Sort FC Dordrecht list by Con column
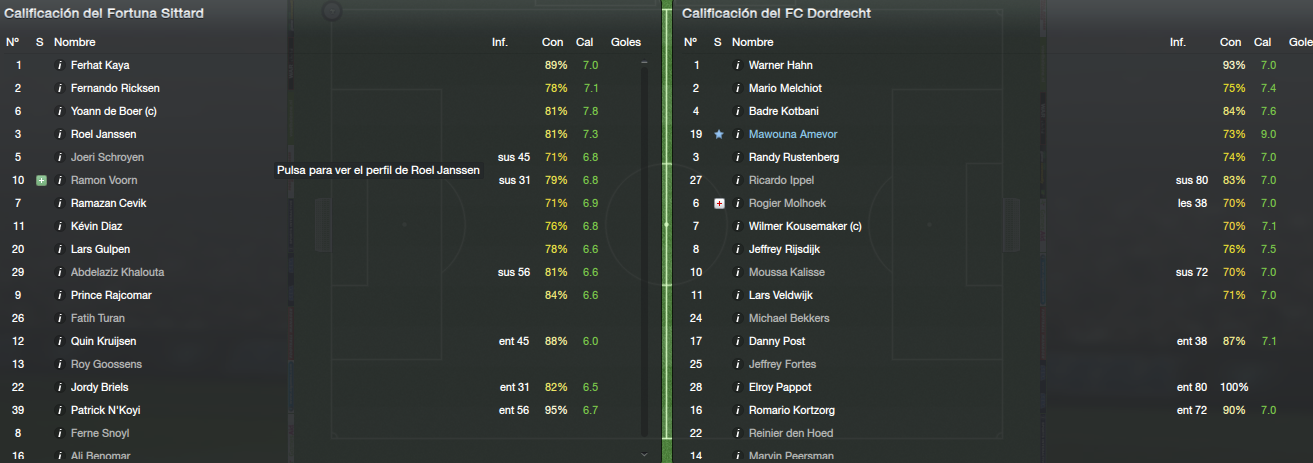 pos(1230,42)
